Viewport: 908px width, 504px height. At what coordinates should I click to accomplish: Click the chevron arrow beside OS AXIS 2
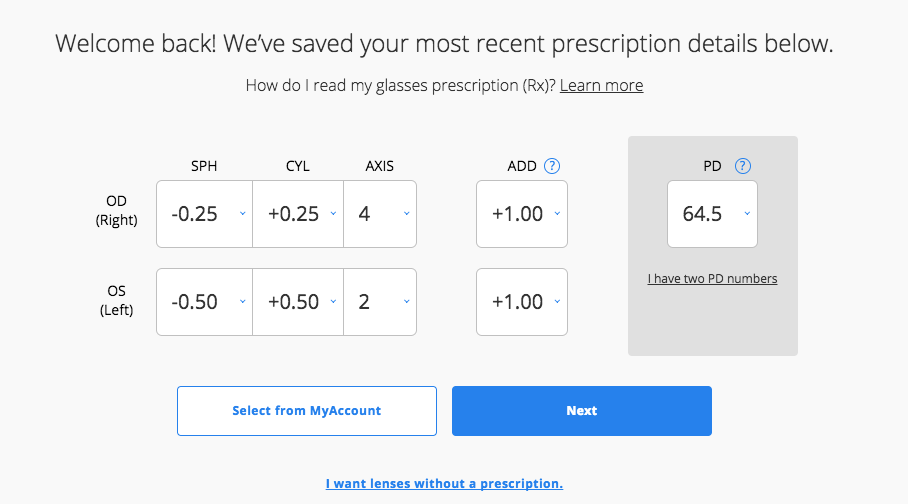407,302
